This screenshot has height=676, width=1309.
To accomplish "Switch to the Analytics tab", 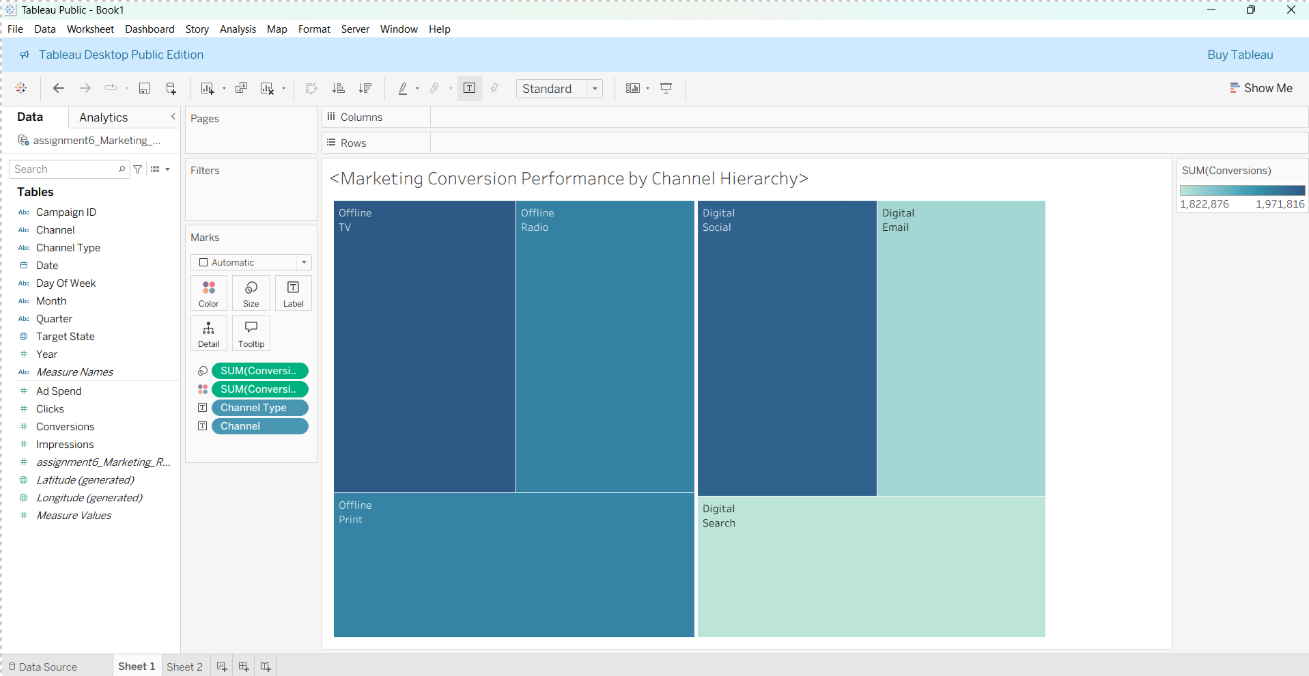I will tap(104, 118).
